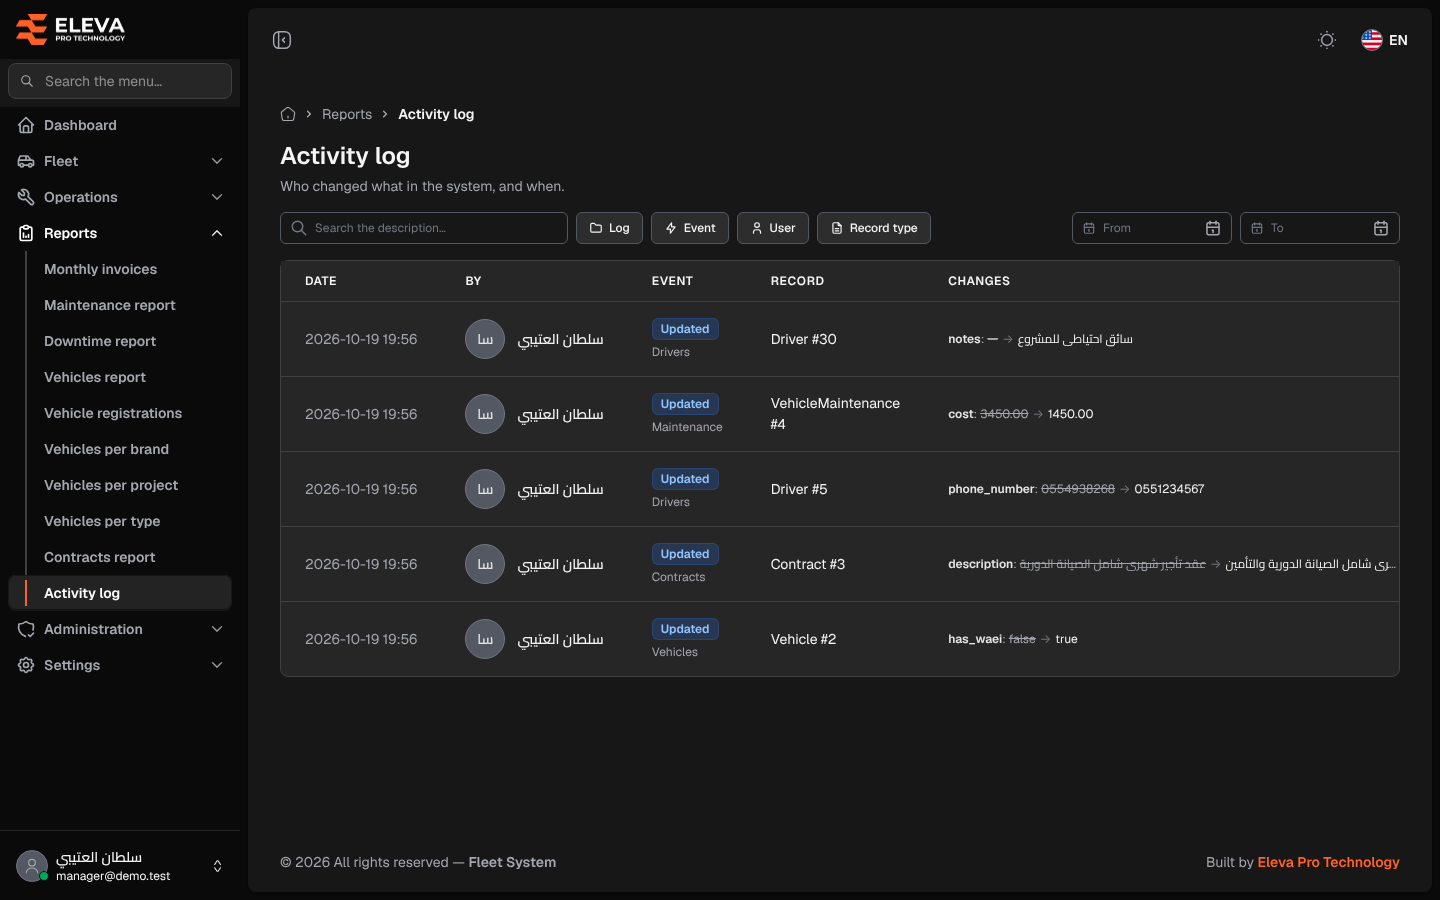Click Updated badge in Driver #30 row
The height and width of the screenshot is (900, 1440).
coord(685,329)
